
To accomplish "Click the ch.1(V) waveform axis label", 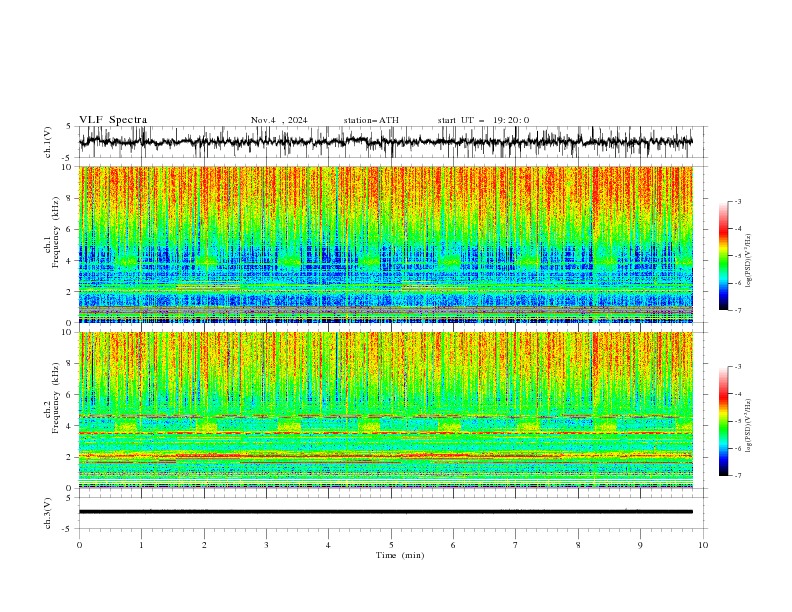I will [48, 142].
